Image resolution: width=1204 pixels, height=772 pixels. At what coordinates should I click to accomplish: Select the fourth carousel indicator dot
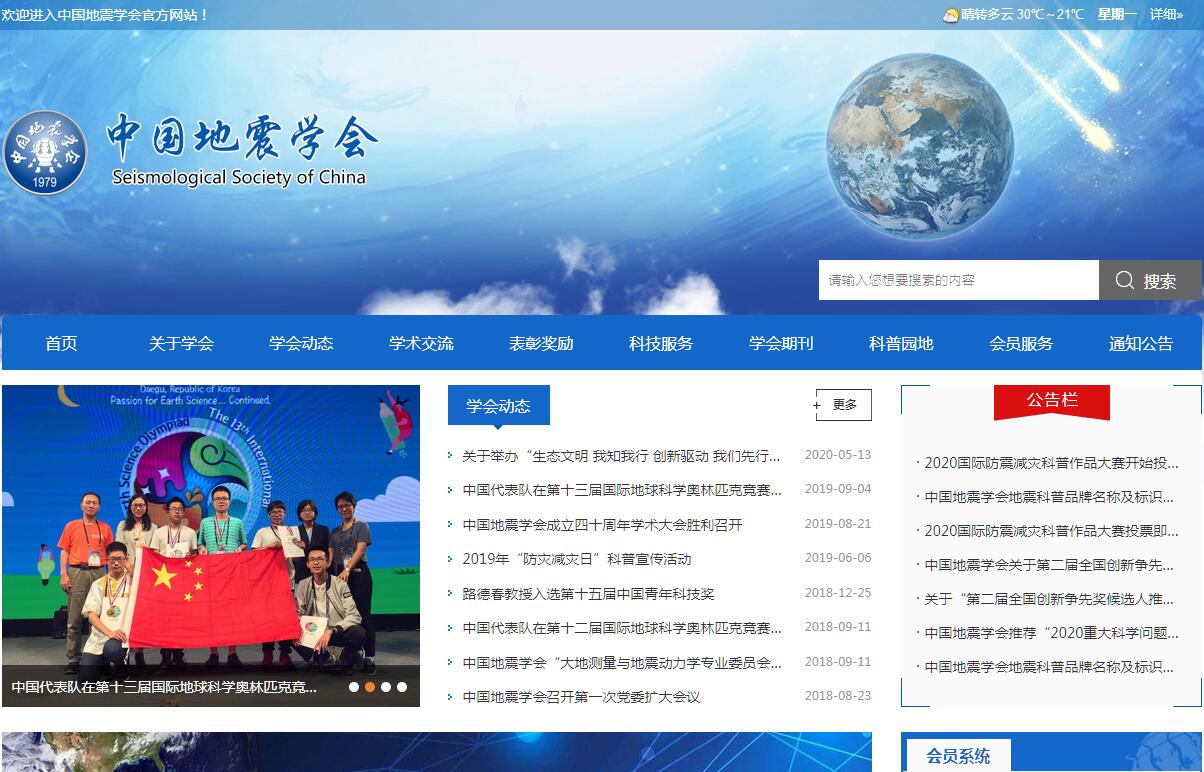click(x=402, y=687)
